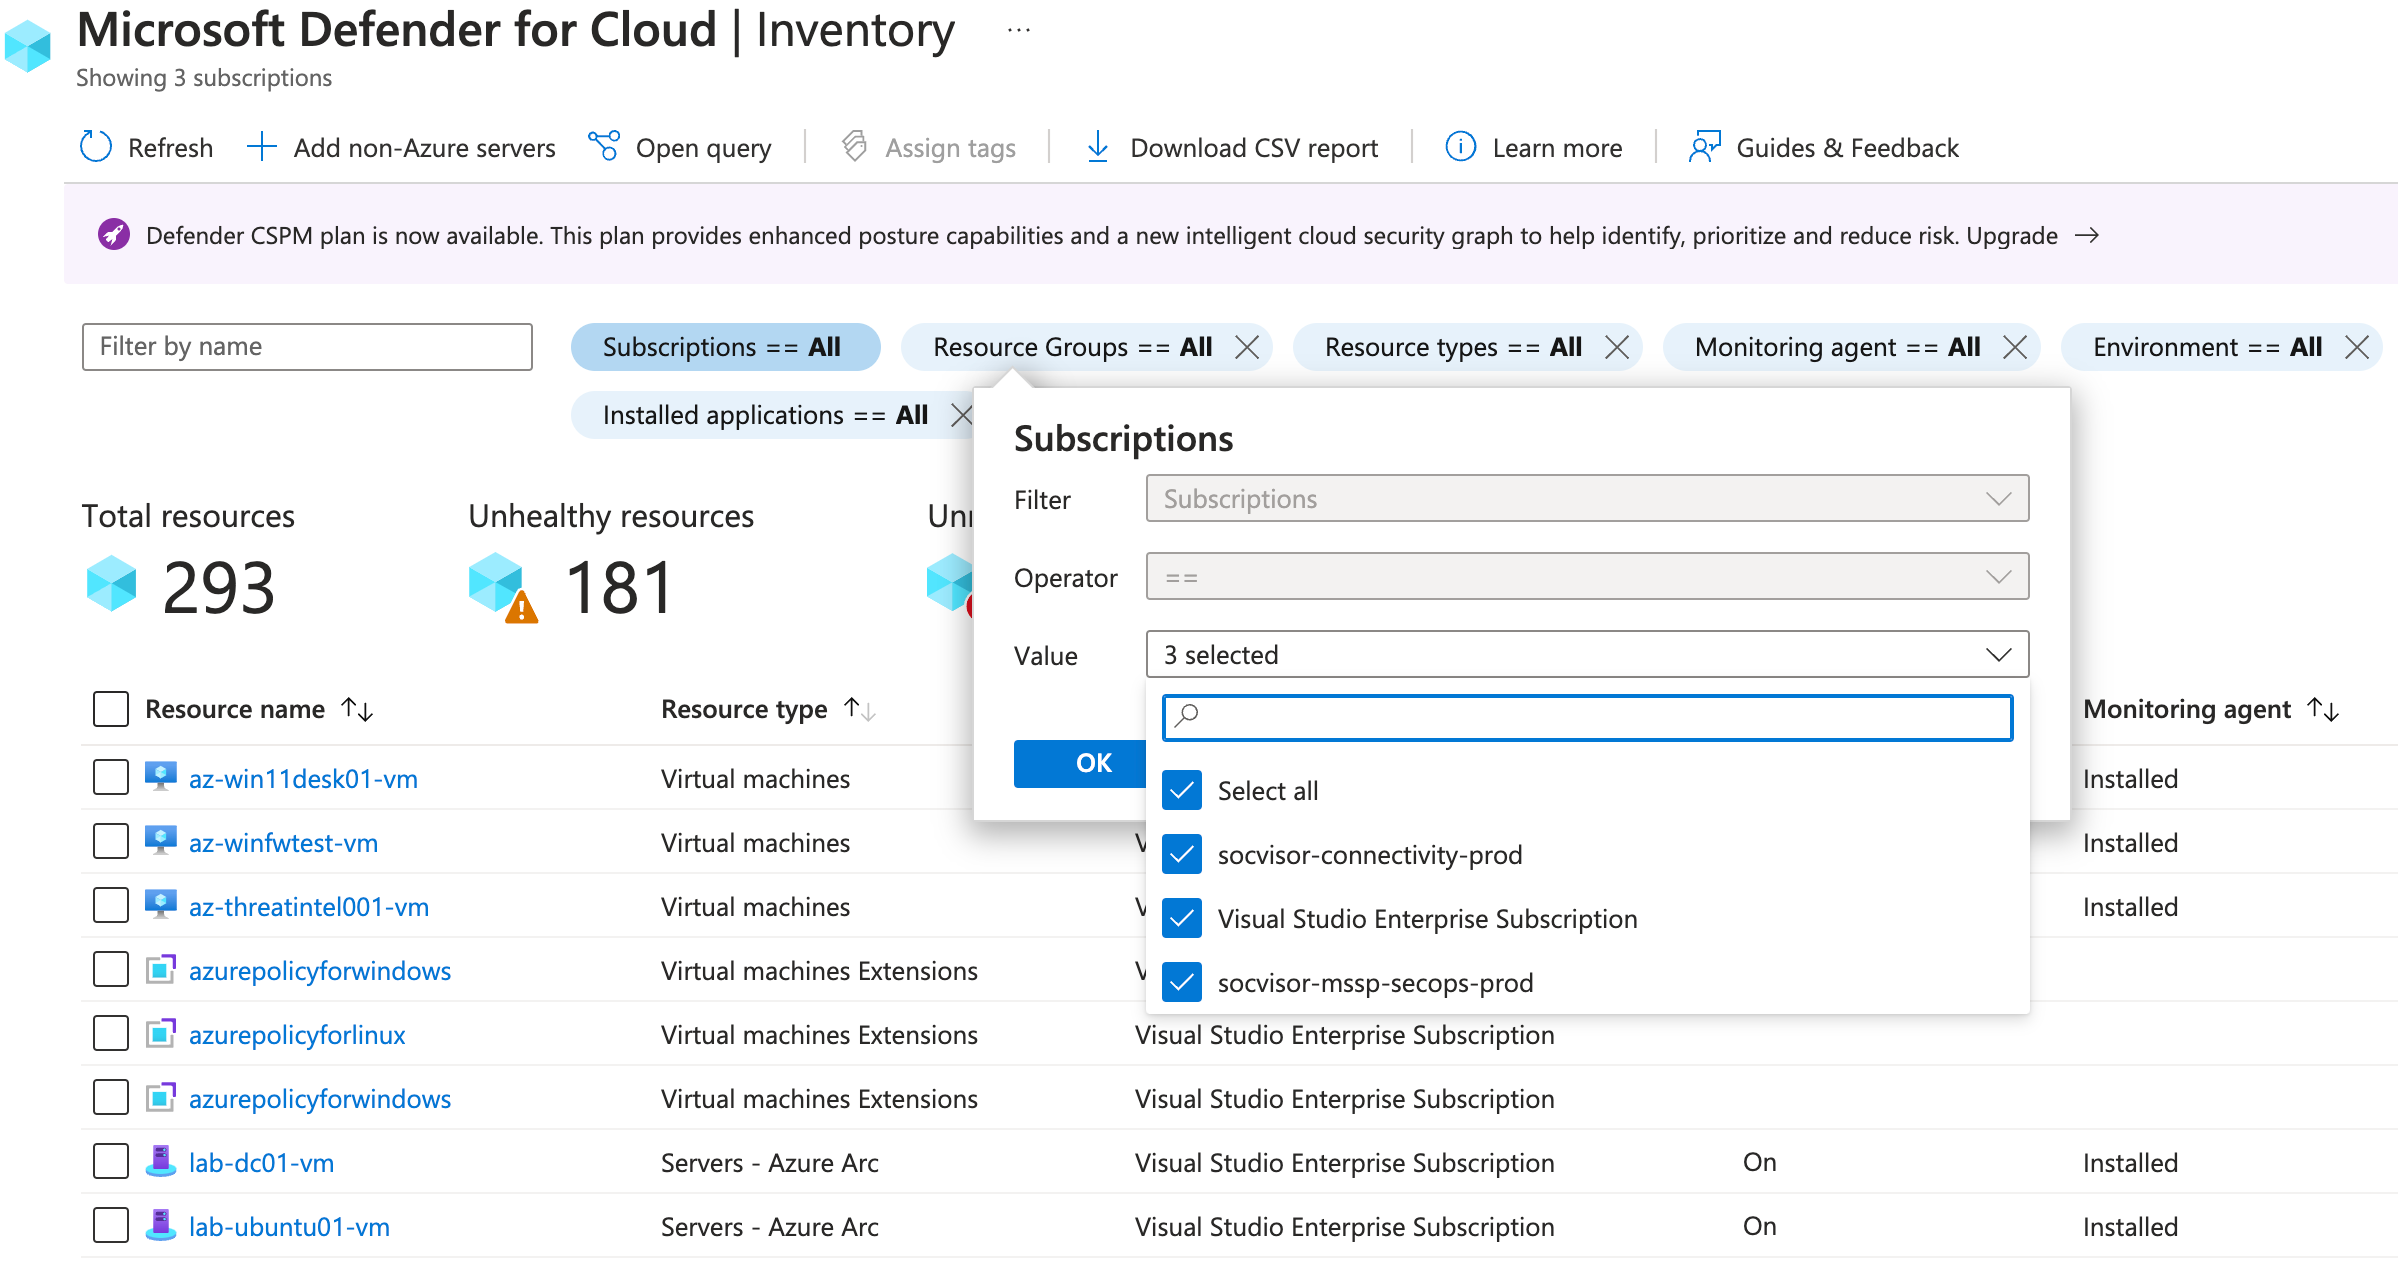Image resolution: width=2398 pixels, height=1268 pixels.
Task: Click the Assign tags tag icon
Action: (854, 147)
